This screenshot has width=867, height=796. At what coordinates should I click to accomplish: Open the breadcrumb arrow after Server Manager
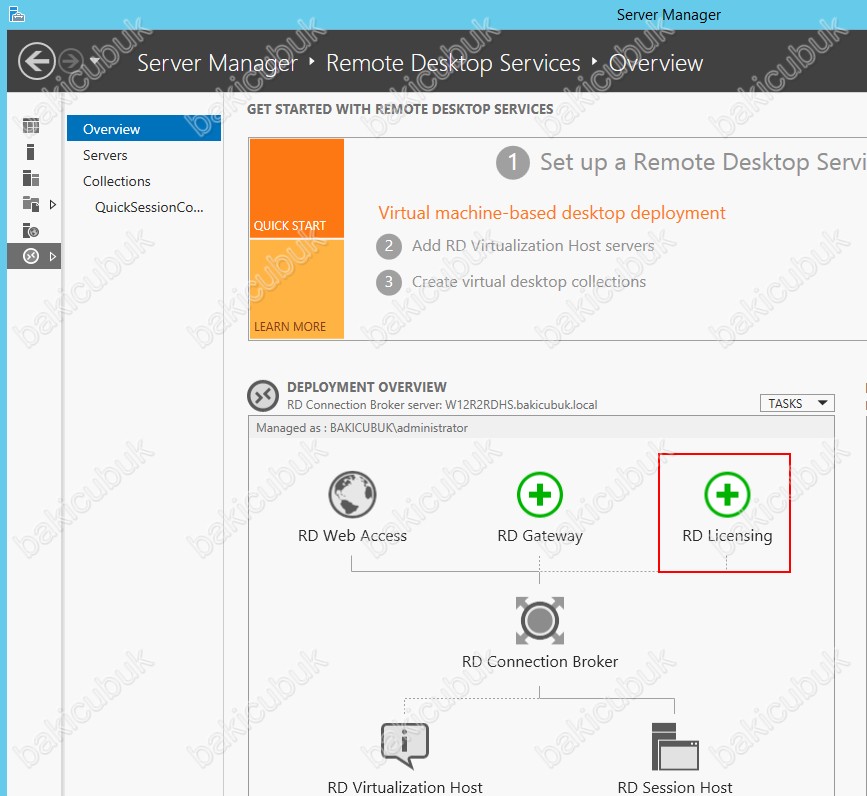pyautogui.click(x=312, y=61)
